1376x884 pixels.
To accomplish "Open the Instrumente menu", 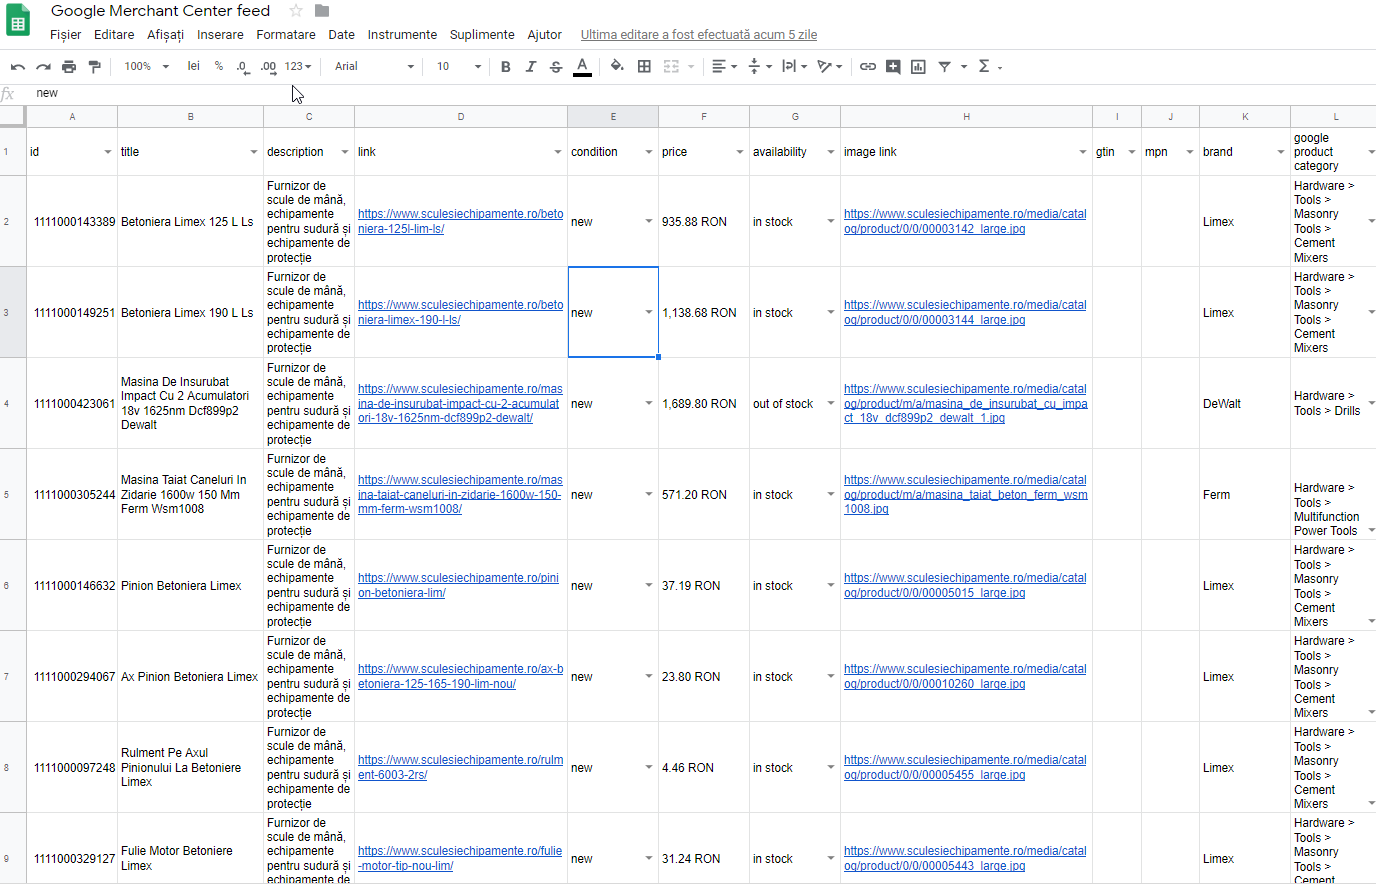I will coord(402,35).
